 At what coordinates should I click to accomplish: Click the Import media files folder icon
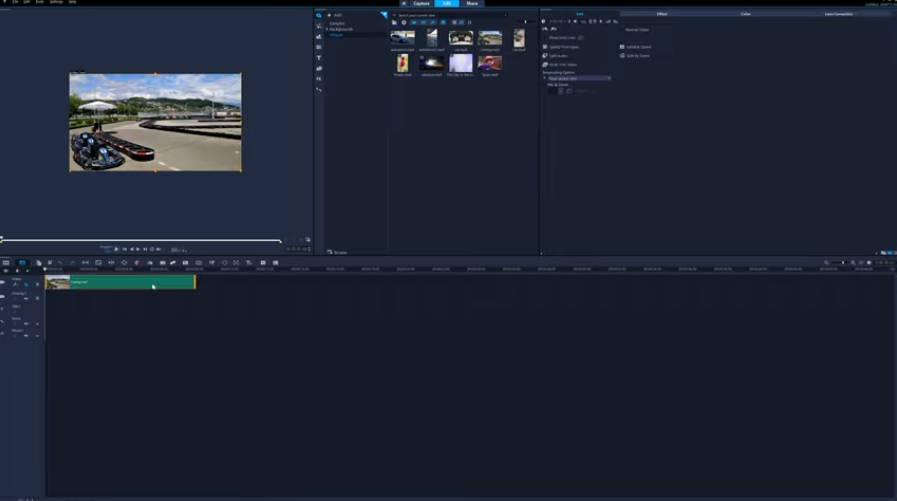pyautogui.click(x=394, y=22)
